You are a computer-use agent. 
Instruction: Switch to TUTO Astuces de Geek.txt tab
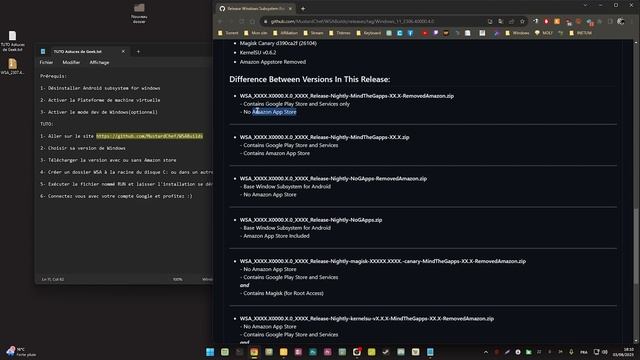[78, 51]
